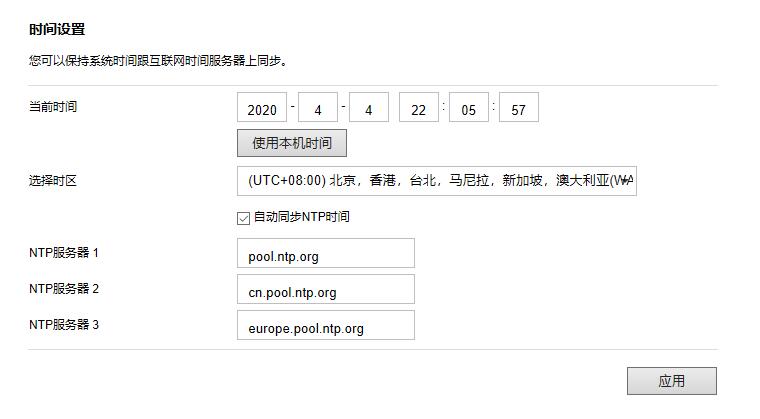
Task: Open the (UTC+08:00) time zone dropdown
Action: pyautogui.click(x=437, y=182)
